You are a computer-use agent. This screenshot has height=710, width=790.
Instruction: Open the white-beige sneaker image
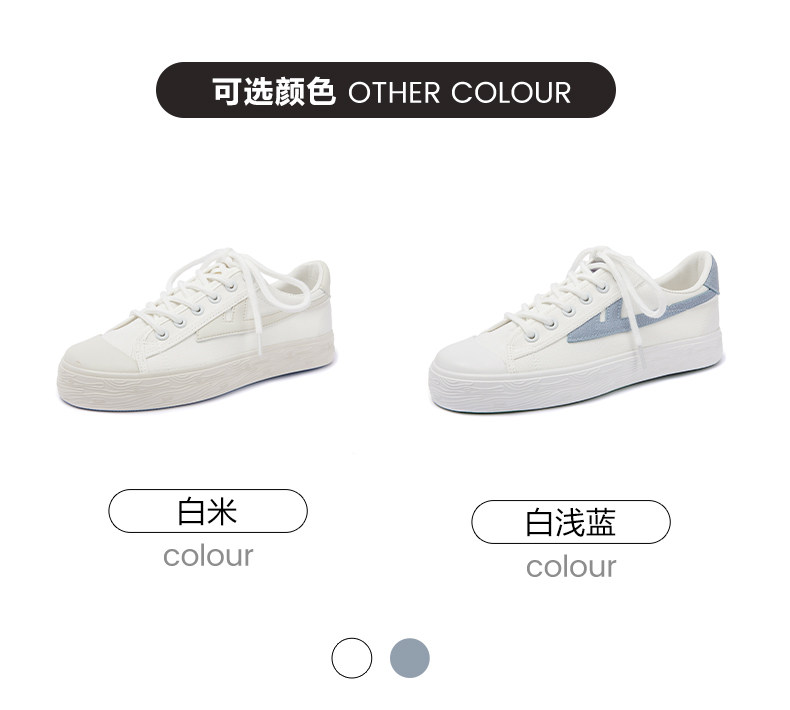pos(195,330)
